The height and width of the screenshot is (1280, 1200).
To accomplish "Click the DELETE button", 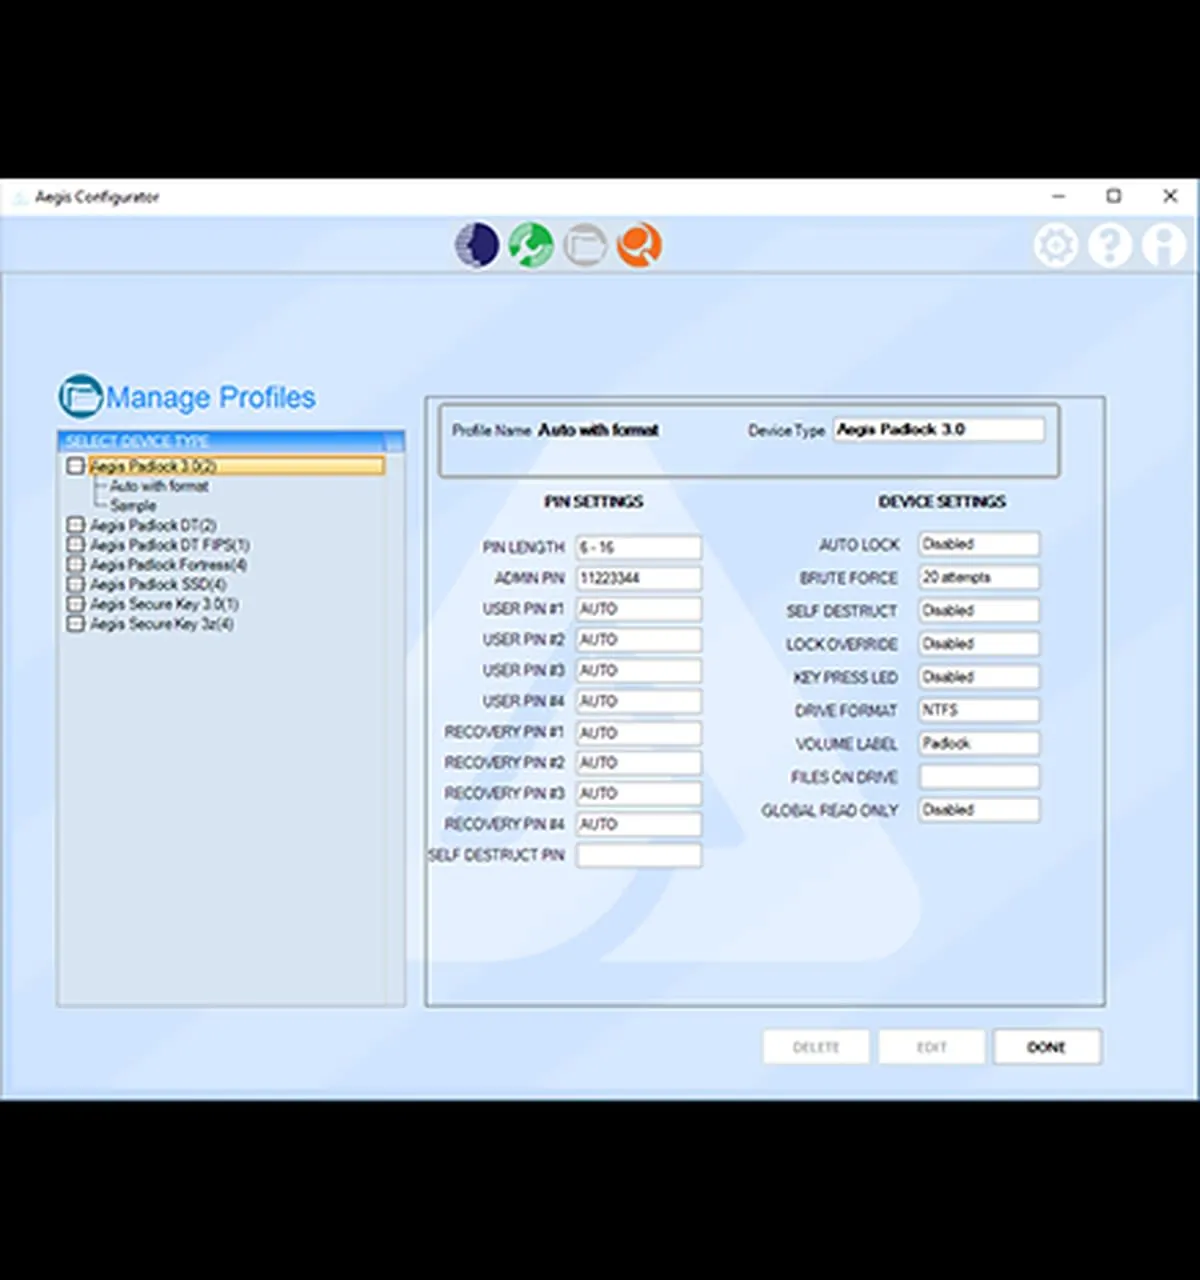I will pos(816,1046).
